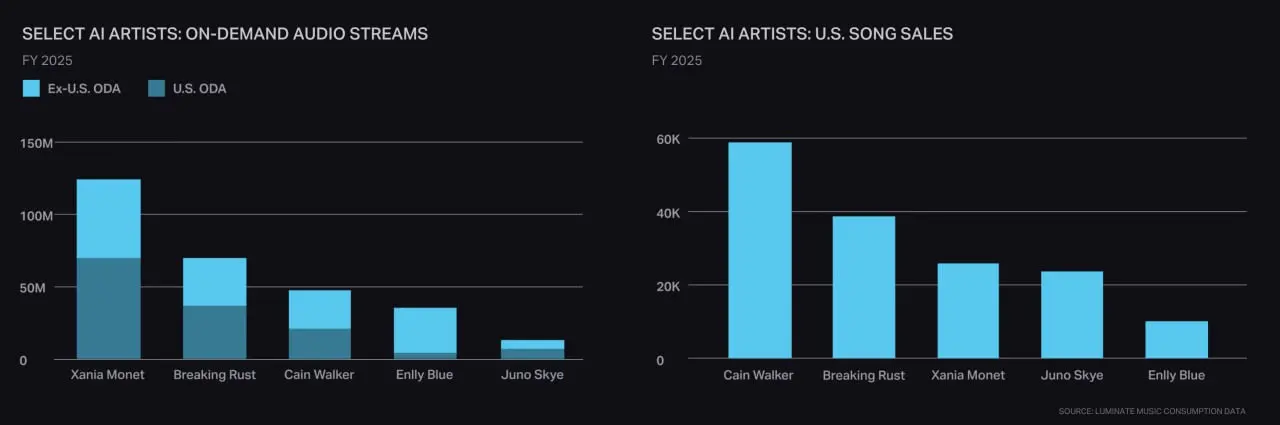This screenshot has height=425, width=1280.
Task: Click Juno Skye's song sales bar
Action: click(1072, 315)
